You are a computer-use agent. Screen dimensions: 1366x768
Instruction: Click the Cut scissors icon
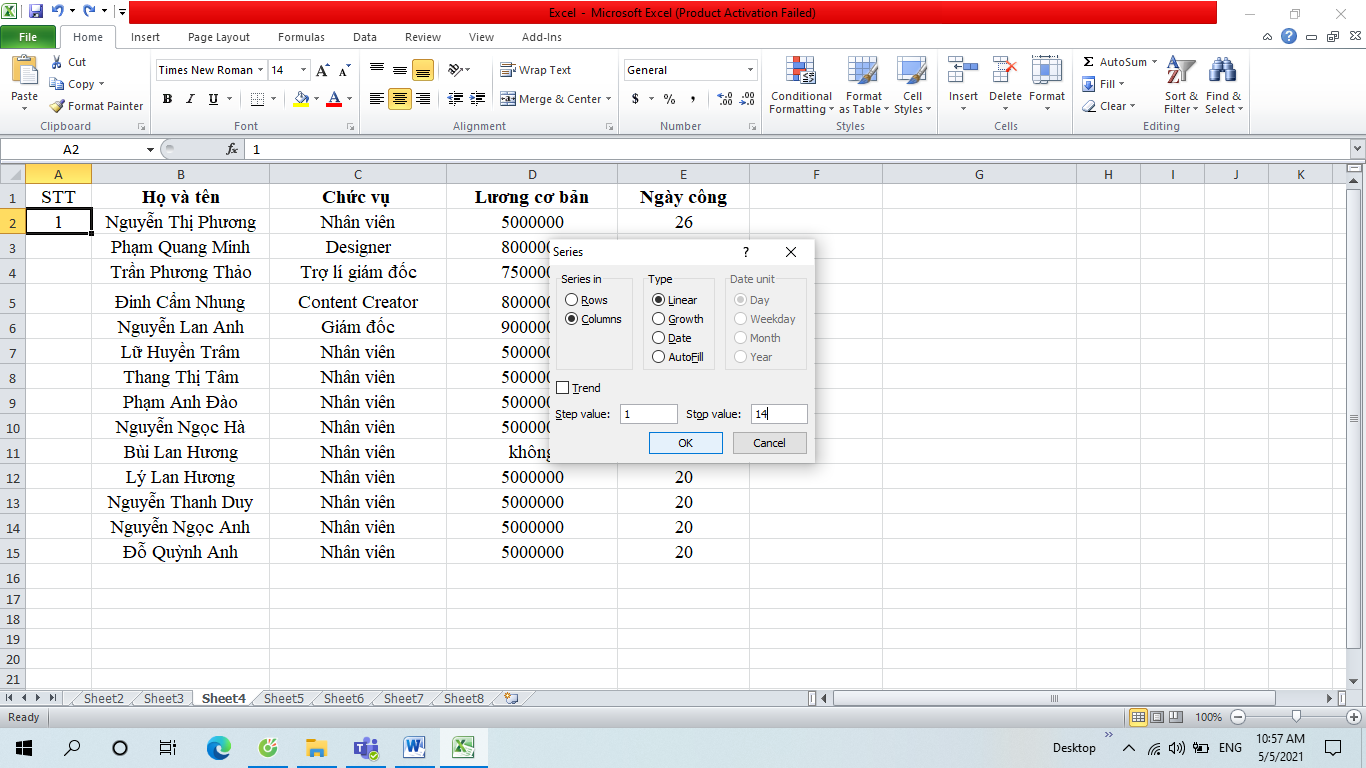tap(56, 62)
